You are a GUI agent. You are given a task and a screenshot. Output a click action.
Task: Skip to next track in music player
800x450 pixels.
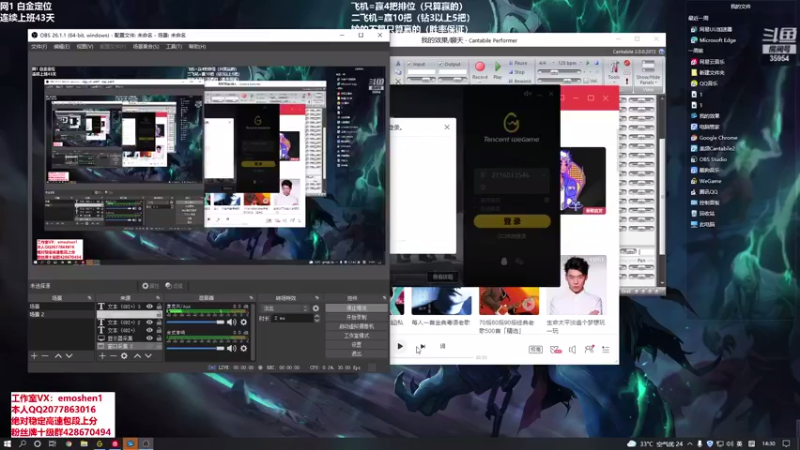422,346
